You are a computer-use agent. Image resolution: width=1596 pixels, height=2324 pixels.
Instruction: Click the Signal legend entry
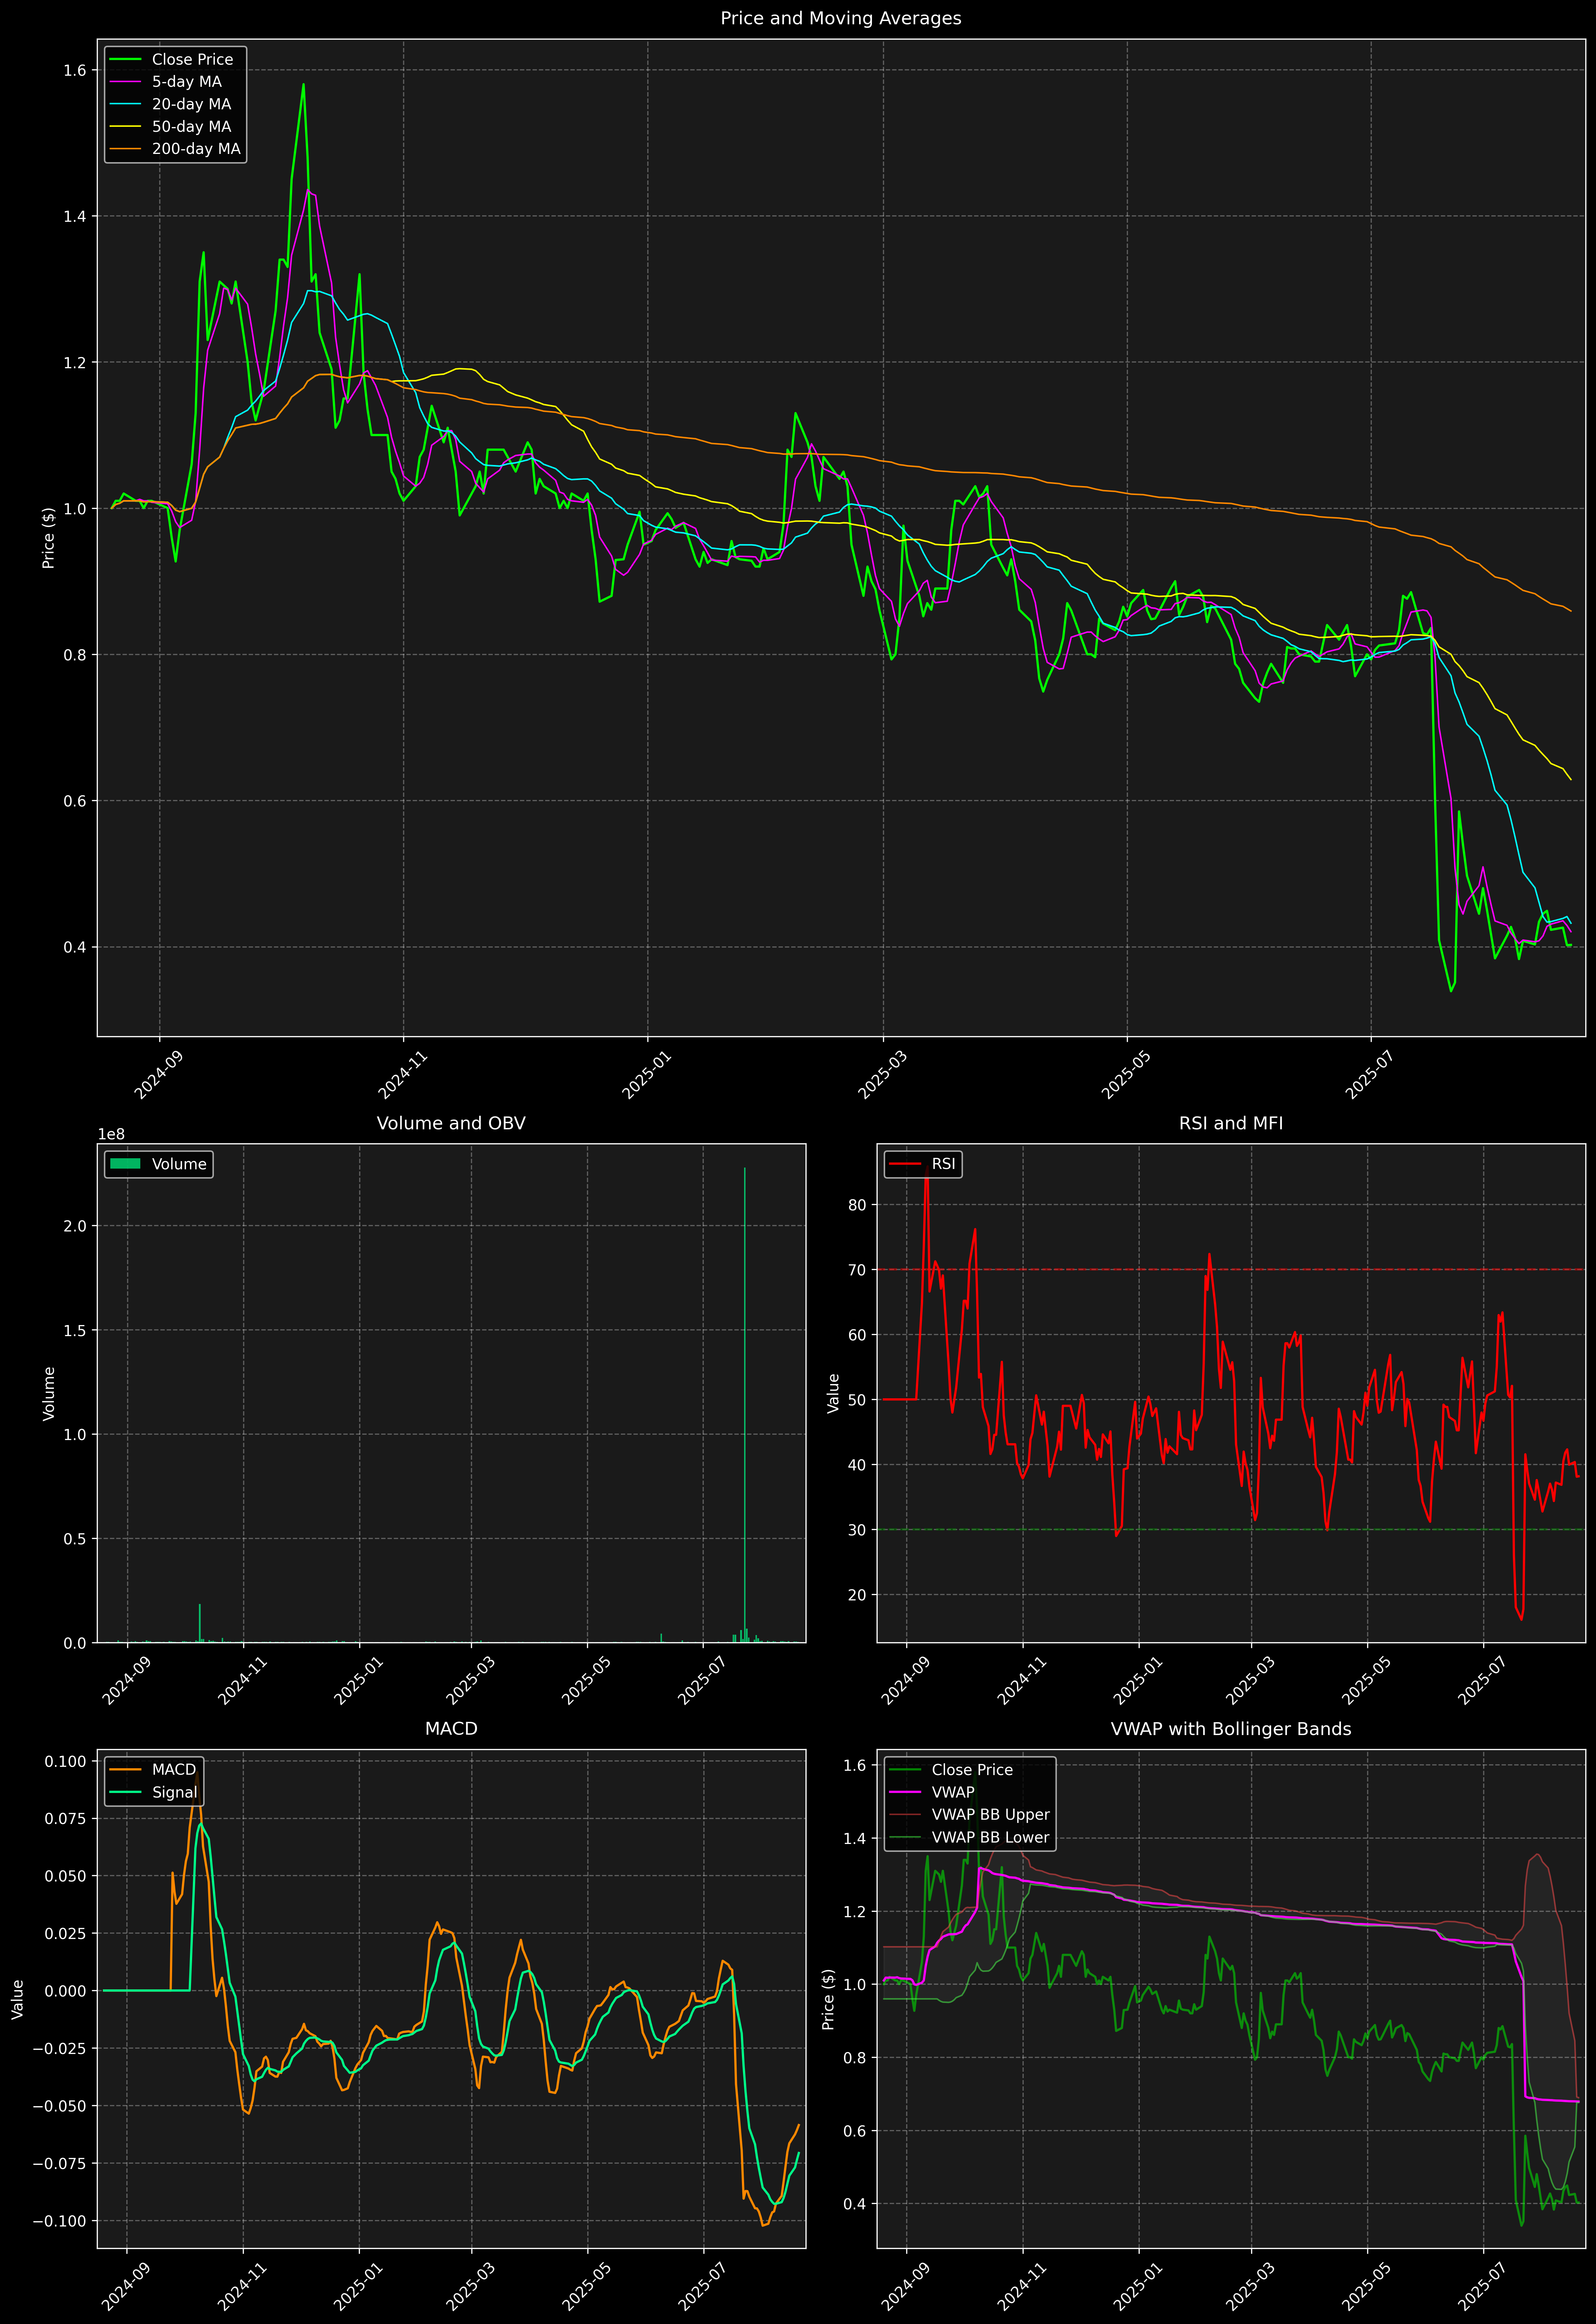[174, 1792]
